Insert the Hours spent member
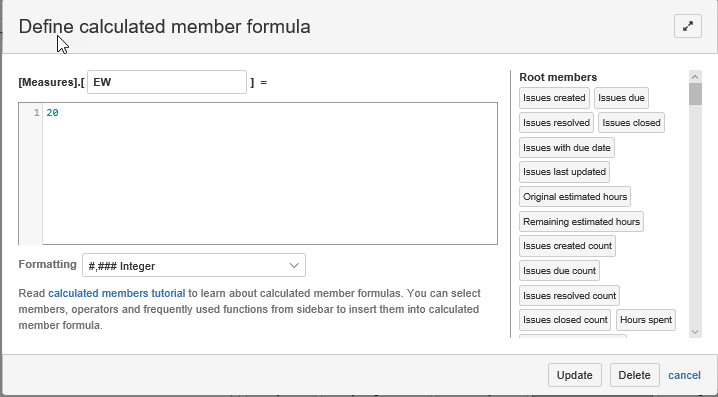The width and height of the screenshot is (718, 397). pyautogui.click(x=646, y=320)
